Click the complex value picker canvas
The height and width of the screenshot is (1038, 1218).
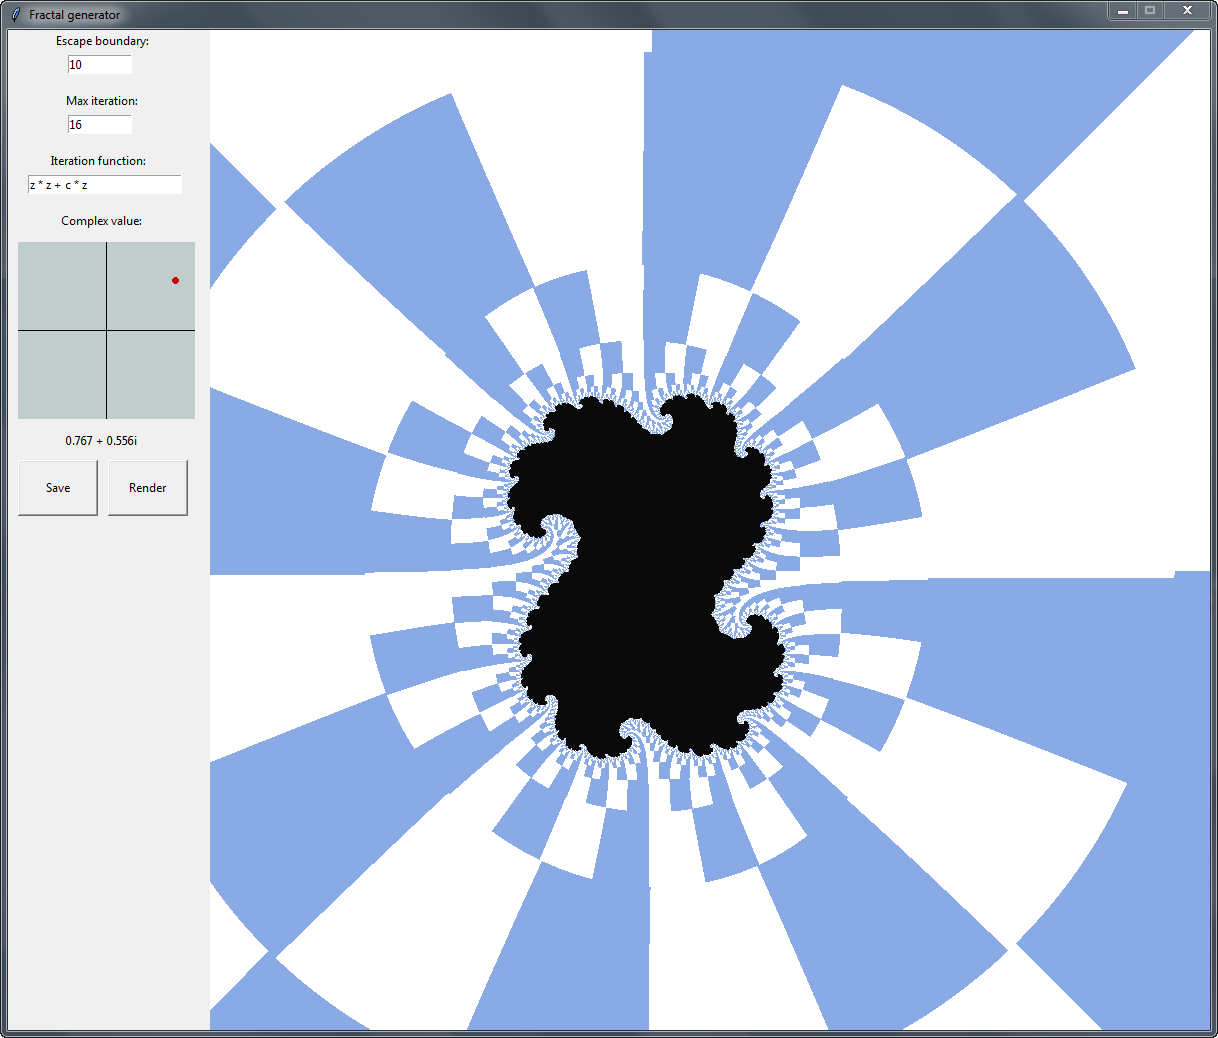click(106, 330)
